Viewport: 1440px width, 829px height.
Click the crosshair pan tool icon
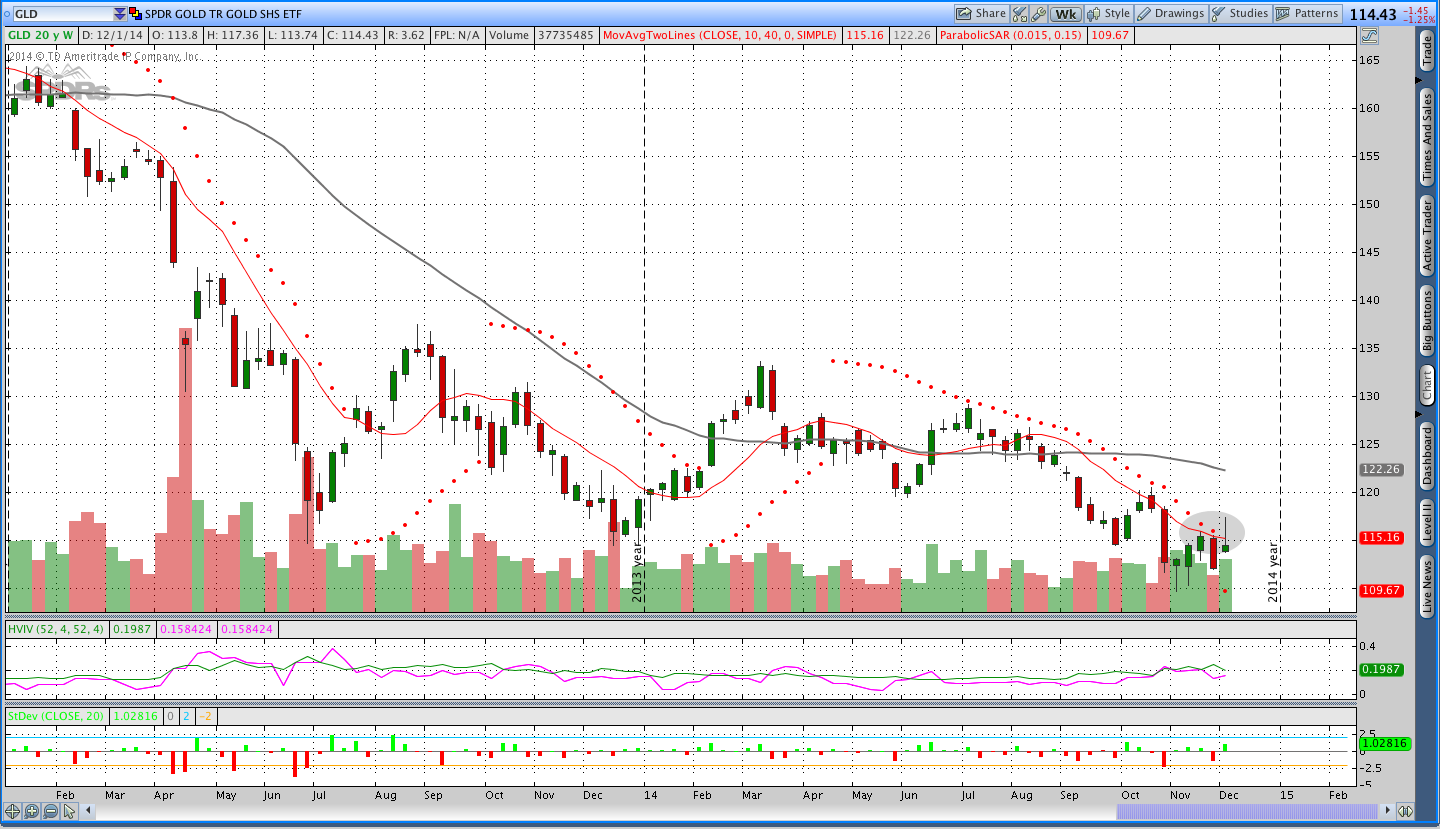coord(14,811)
